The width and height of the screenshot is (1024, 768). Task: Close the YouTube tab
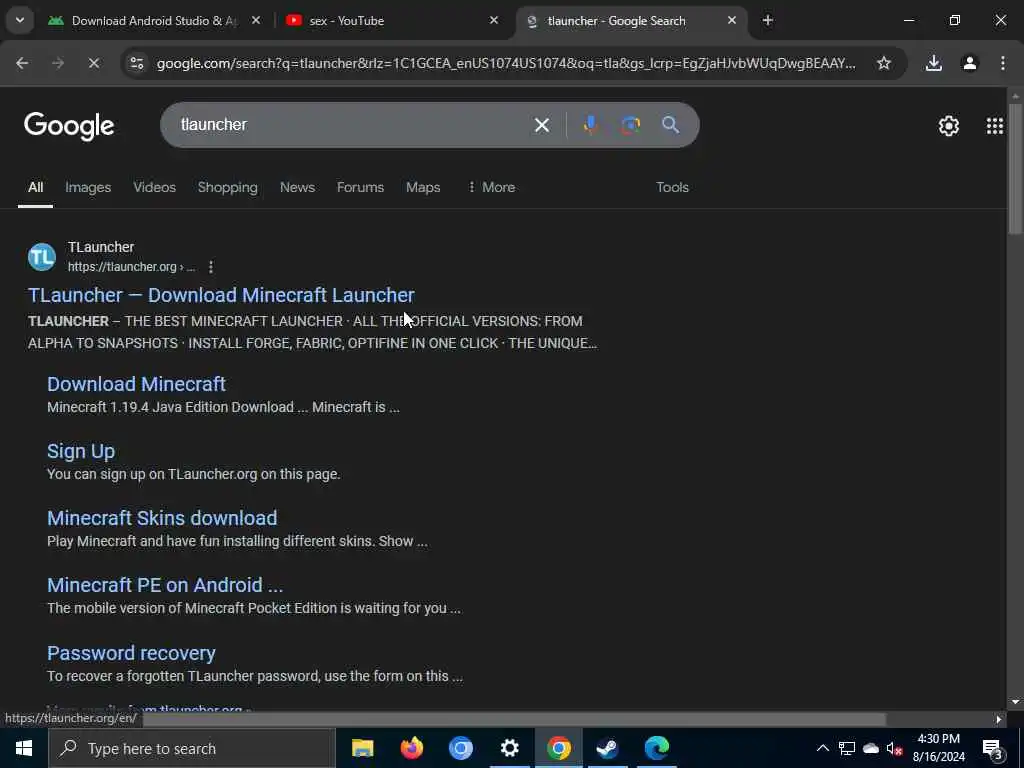494,21
